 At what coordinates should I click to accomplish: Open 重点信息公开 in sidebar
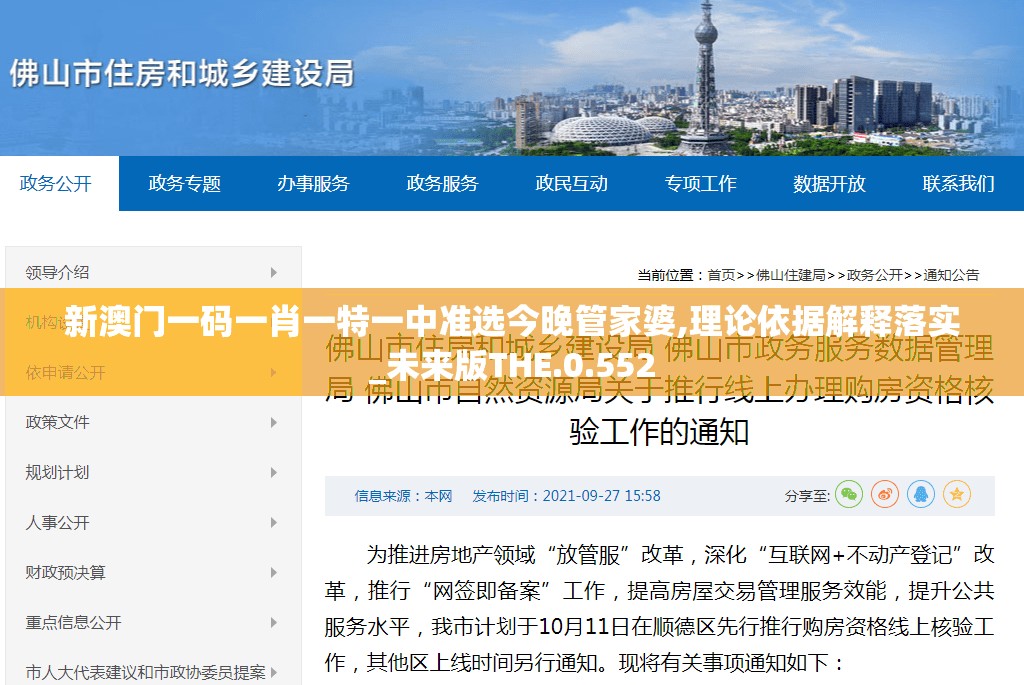click(x=73, y=622)
